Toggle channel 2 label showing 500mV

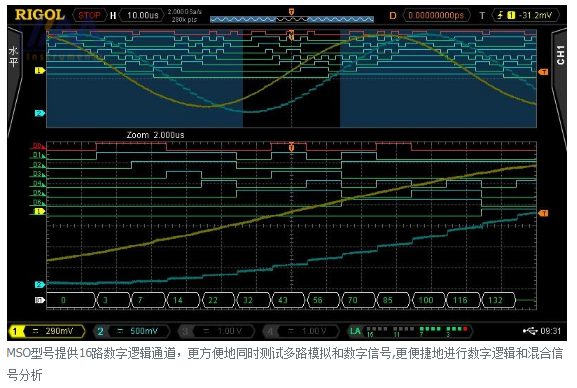[x=131, y=331]
